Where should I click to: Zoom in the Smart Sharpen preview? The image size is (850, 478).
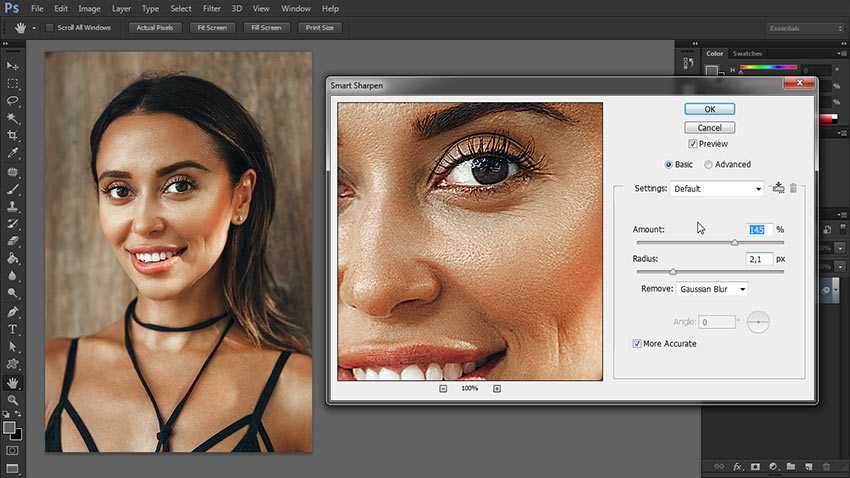497,389
